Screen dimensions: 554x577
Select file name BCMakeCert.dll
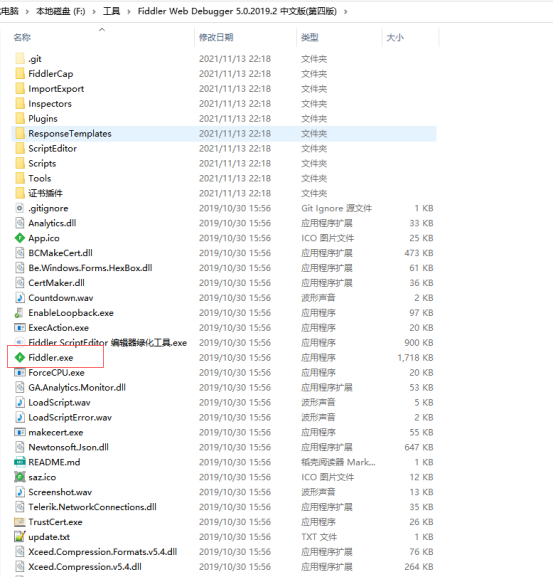[x=60, y=253]
